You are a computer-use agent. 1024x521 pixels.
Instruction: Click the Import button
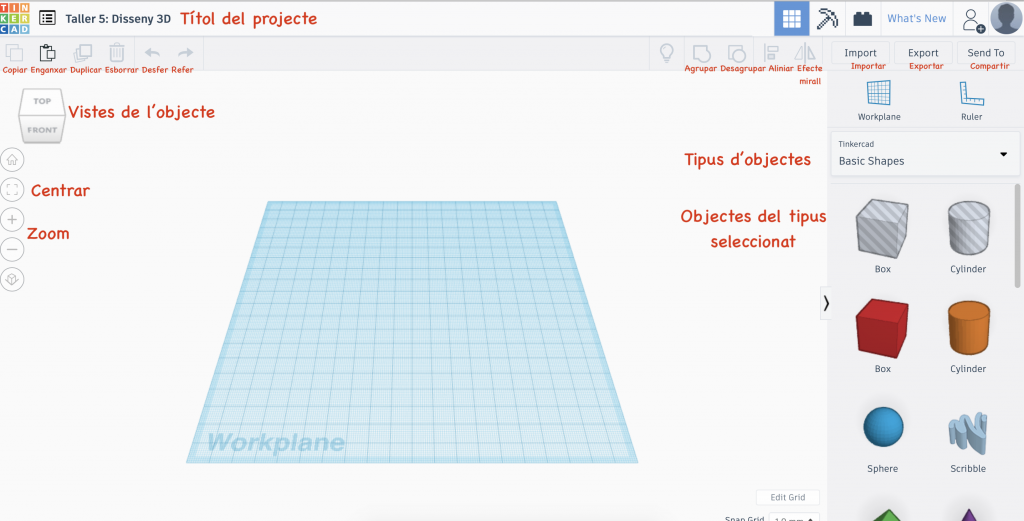pos(860,53)
